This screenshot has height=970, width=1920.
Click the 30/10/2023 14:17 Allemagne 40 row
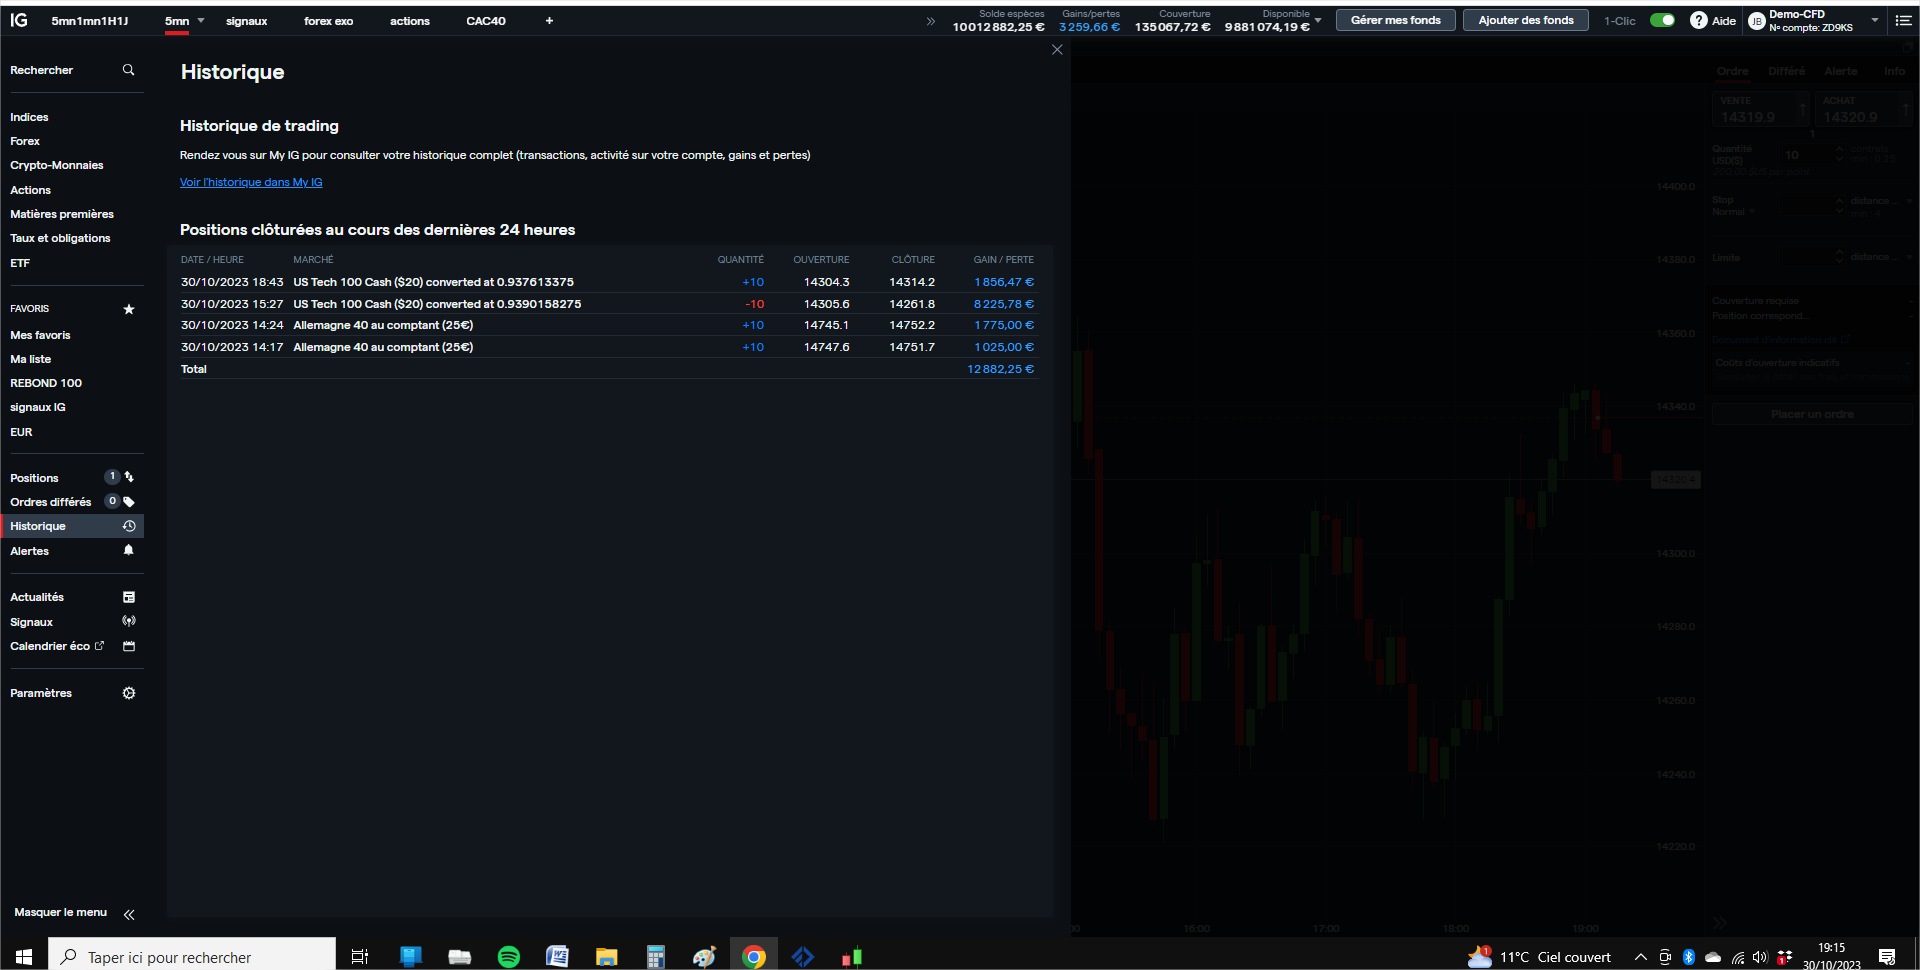tap(607, 347)
